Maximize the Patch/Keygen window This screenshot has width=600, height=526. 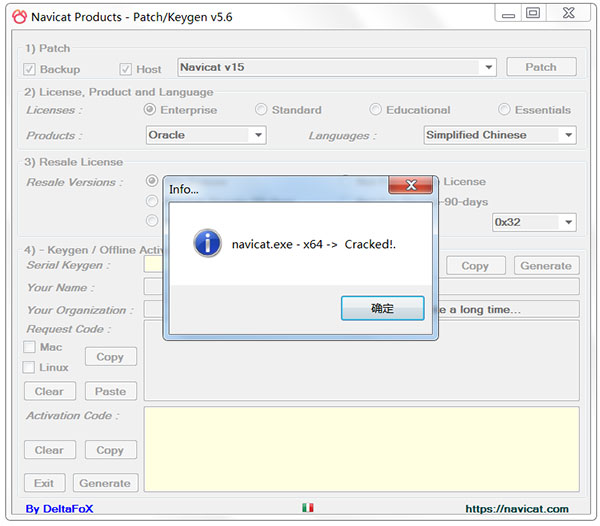coord(533,13)
